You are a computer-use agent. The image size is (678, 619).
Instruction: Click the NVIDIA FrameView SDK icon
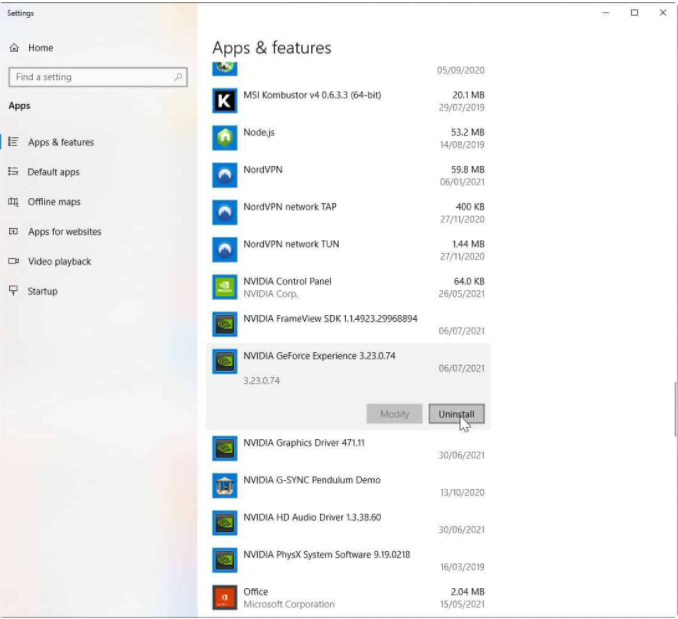(224, 324)
